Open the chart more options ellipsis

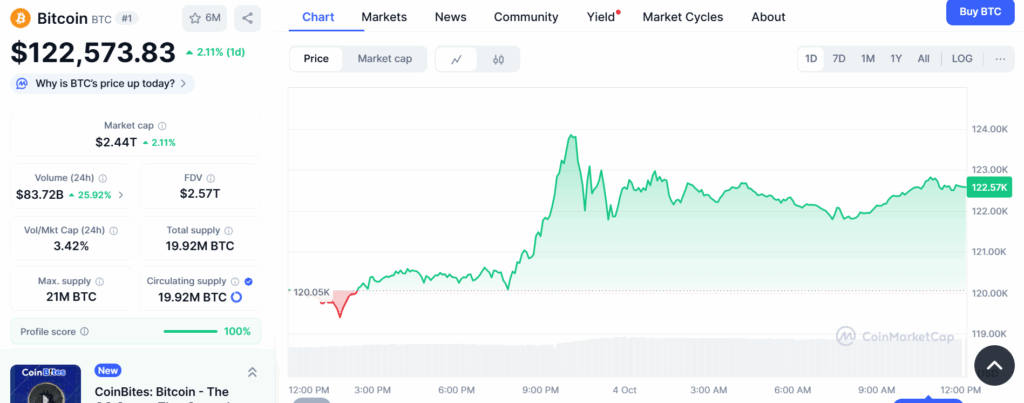pos(1000,59)
